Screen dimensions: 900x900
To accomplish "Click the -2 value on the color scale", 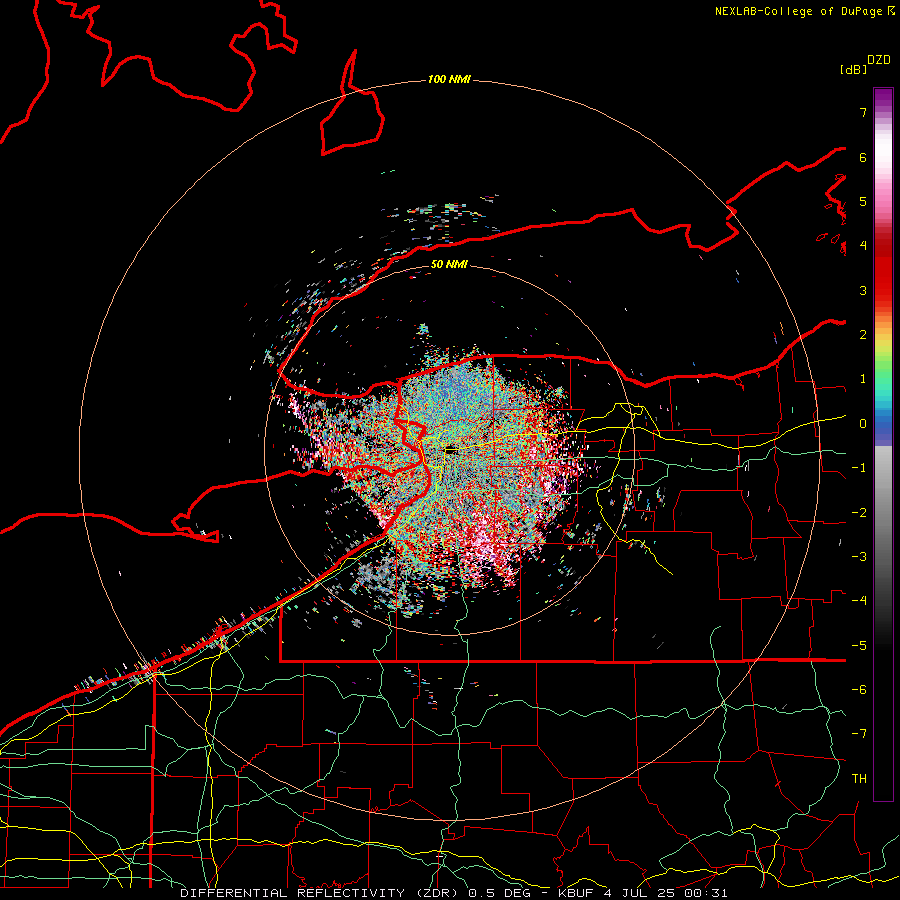I will pos(859,513).
